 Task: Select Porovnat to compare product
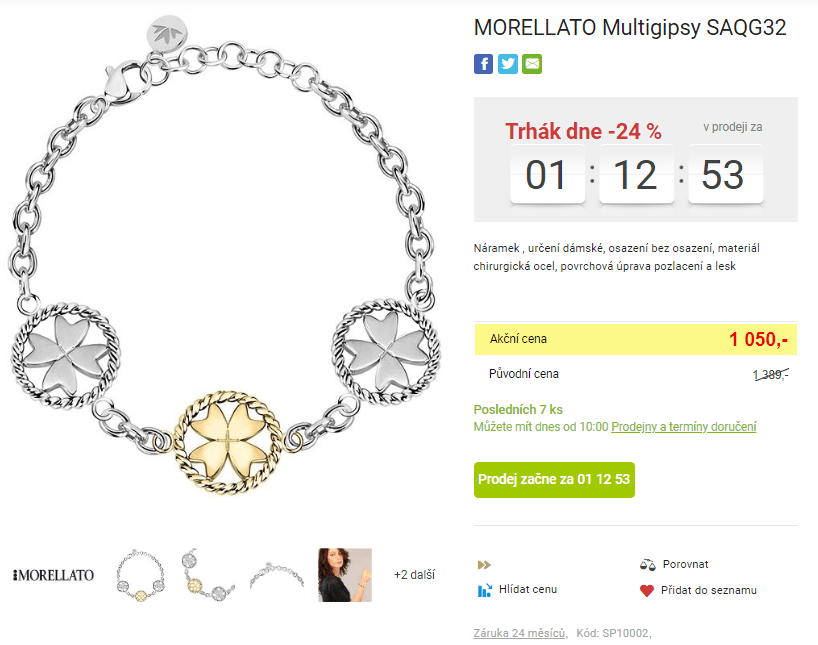pos(685,564)
